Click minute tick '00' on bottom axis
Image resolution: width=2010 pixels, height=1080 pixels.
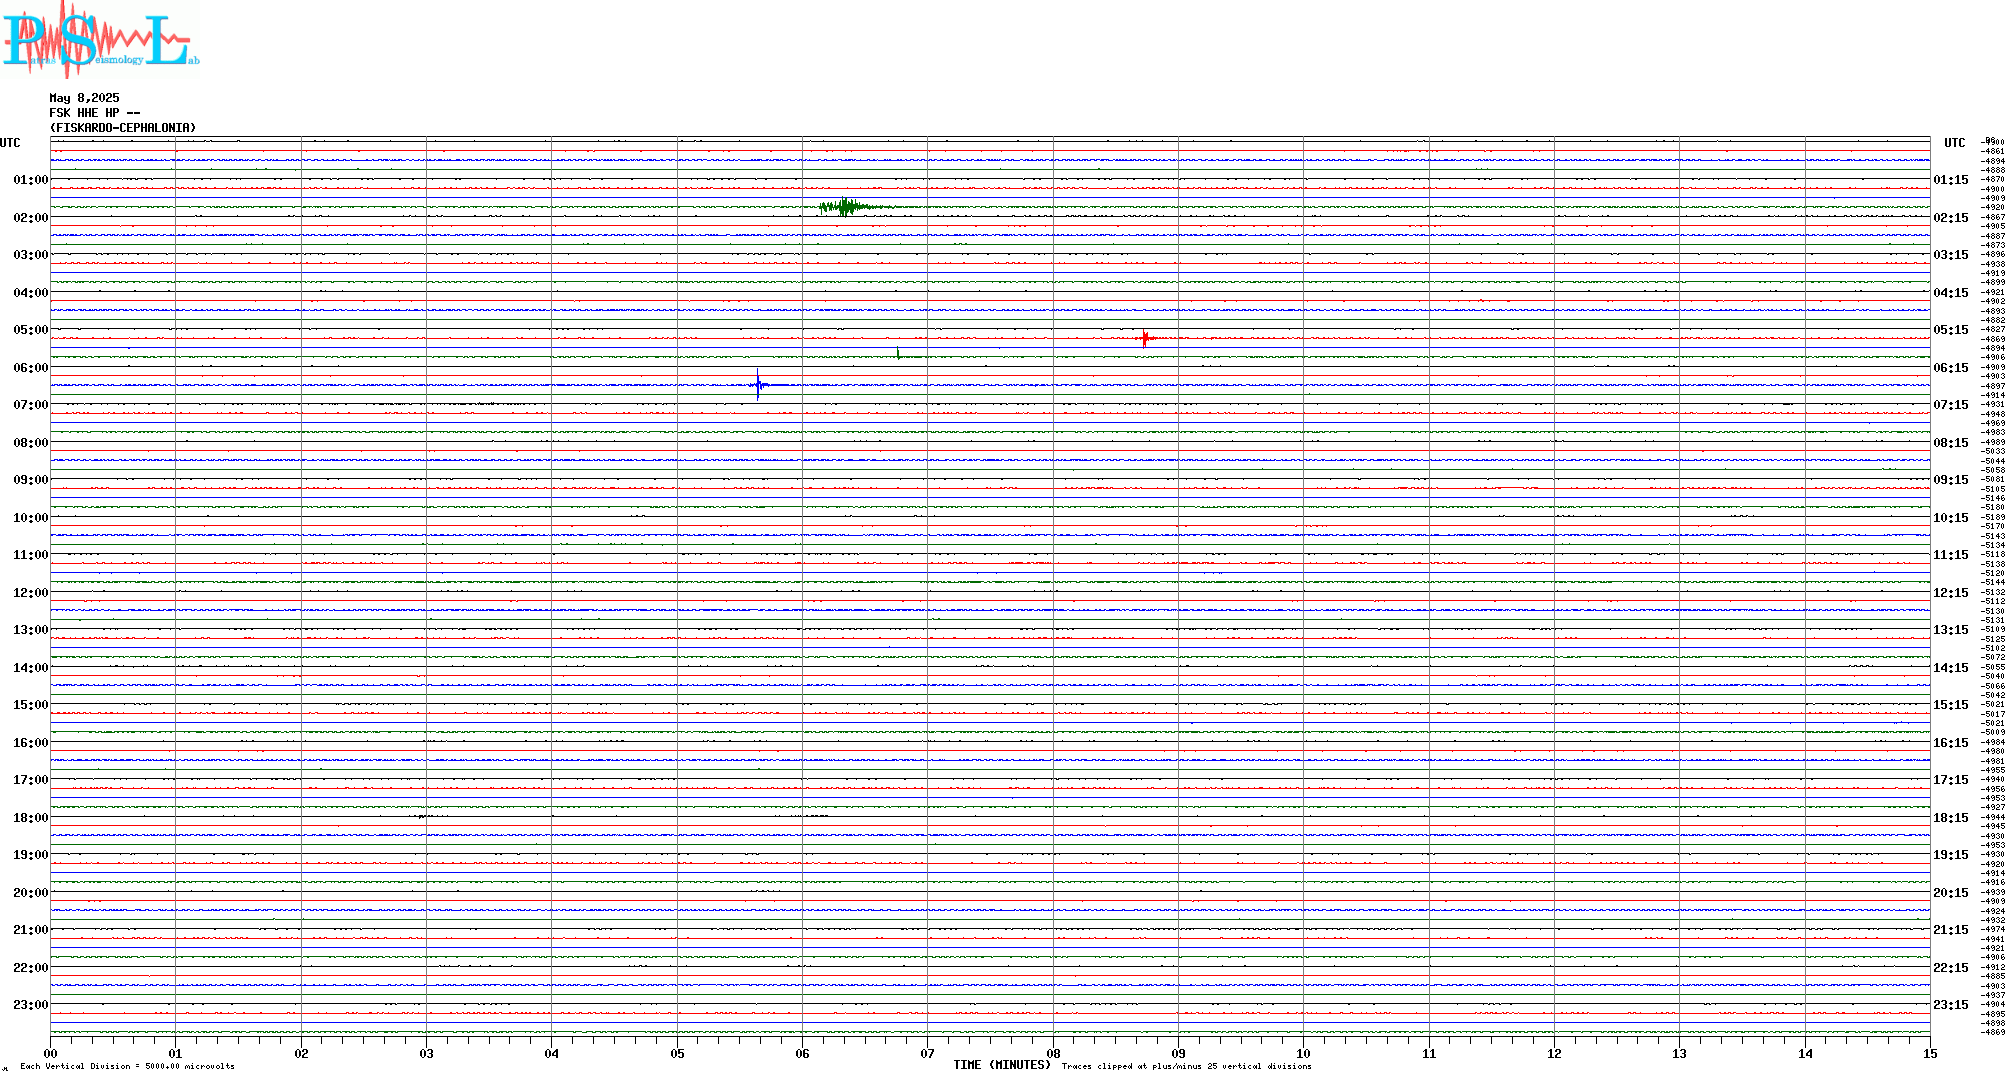pyautogui.click(x=50, y=1053)
